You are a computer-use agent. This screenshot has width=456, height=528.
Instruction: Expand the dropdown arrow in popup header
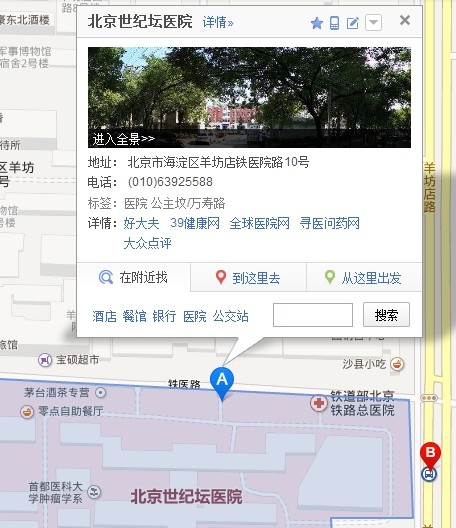pos(373,23)
